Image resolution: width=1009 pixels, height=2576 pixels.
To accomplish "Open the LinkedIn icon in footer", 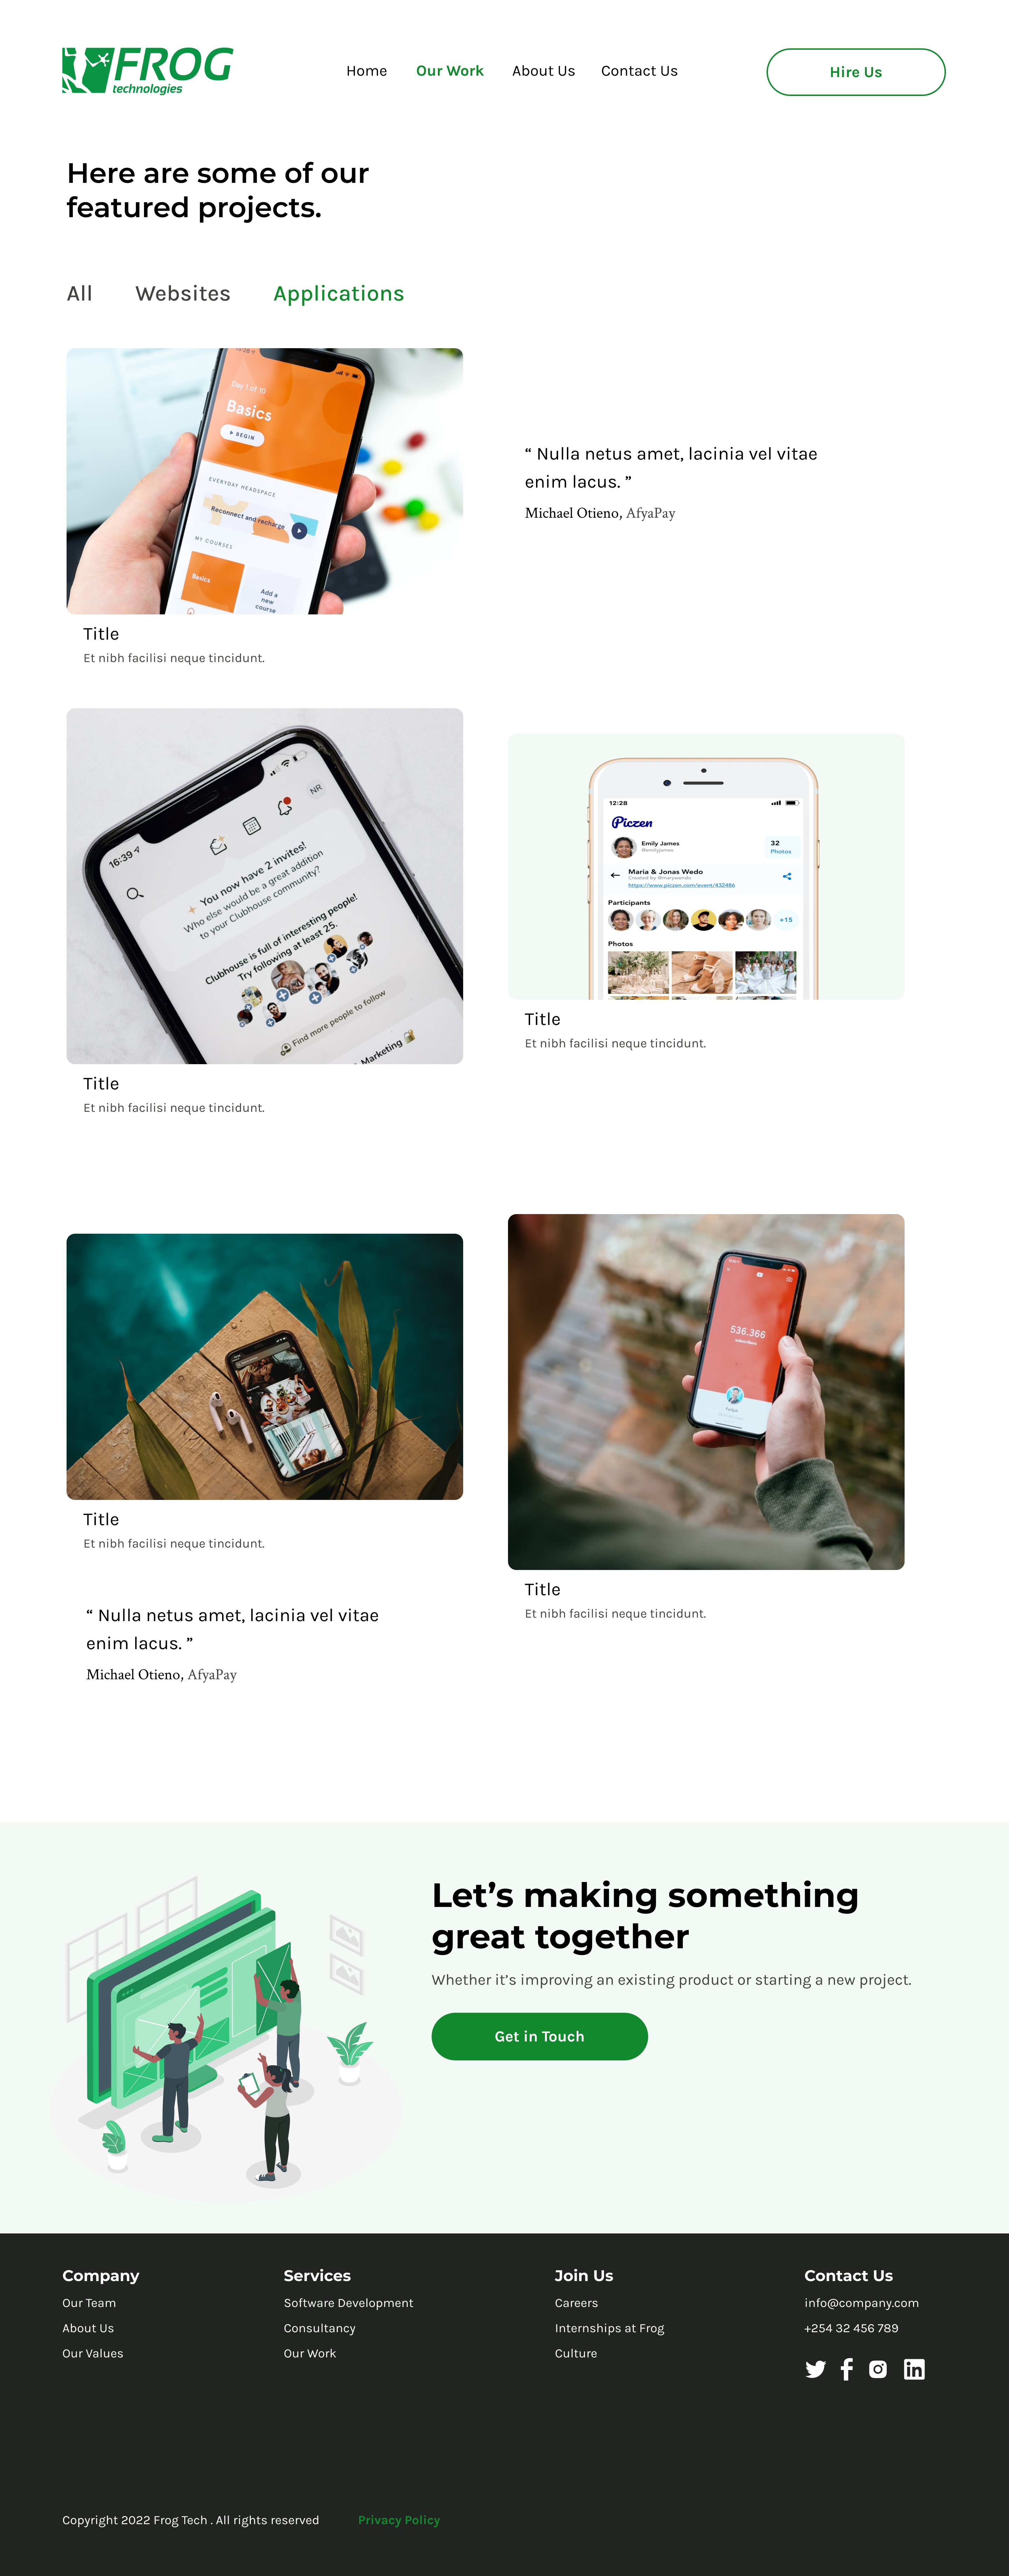I will pyautogui.click(x=914, y=2369).
